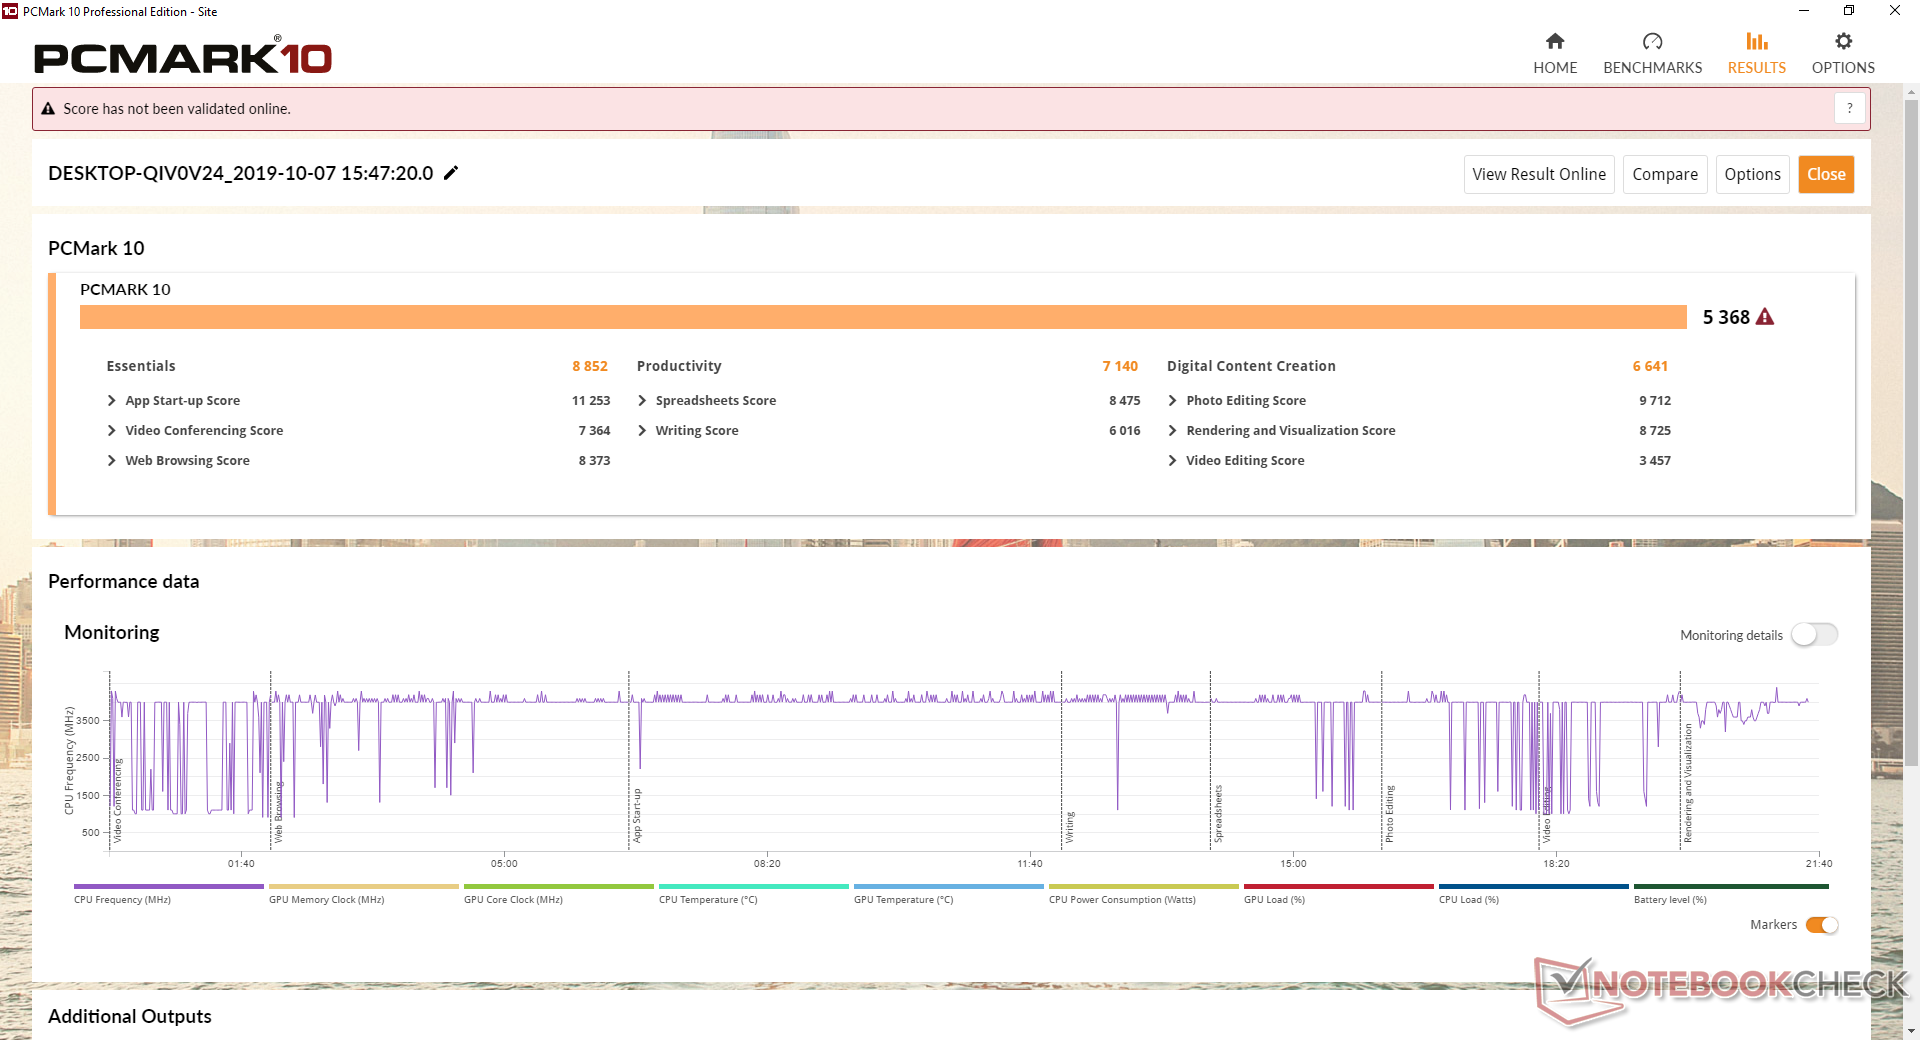1920x1040 pixels.
Task: Go to the OPTIONS tab label
Action: [x=1843, y=68]
